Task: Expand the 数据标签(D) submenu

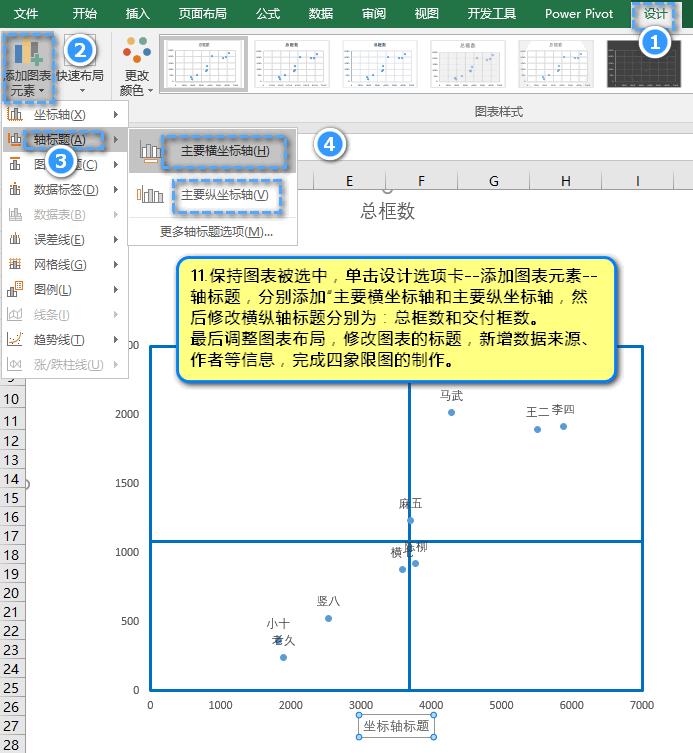Action: [66, 190]
